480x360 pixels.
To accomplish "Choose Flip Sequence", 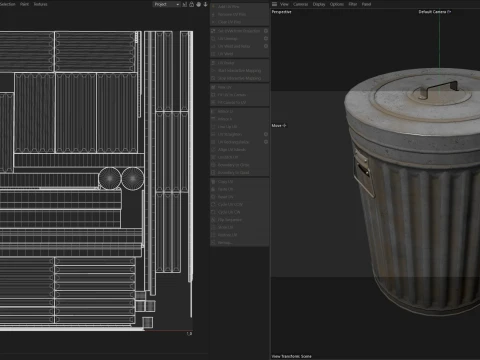I will (x=240, y=220).
